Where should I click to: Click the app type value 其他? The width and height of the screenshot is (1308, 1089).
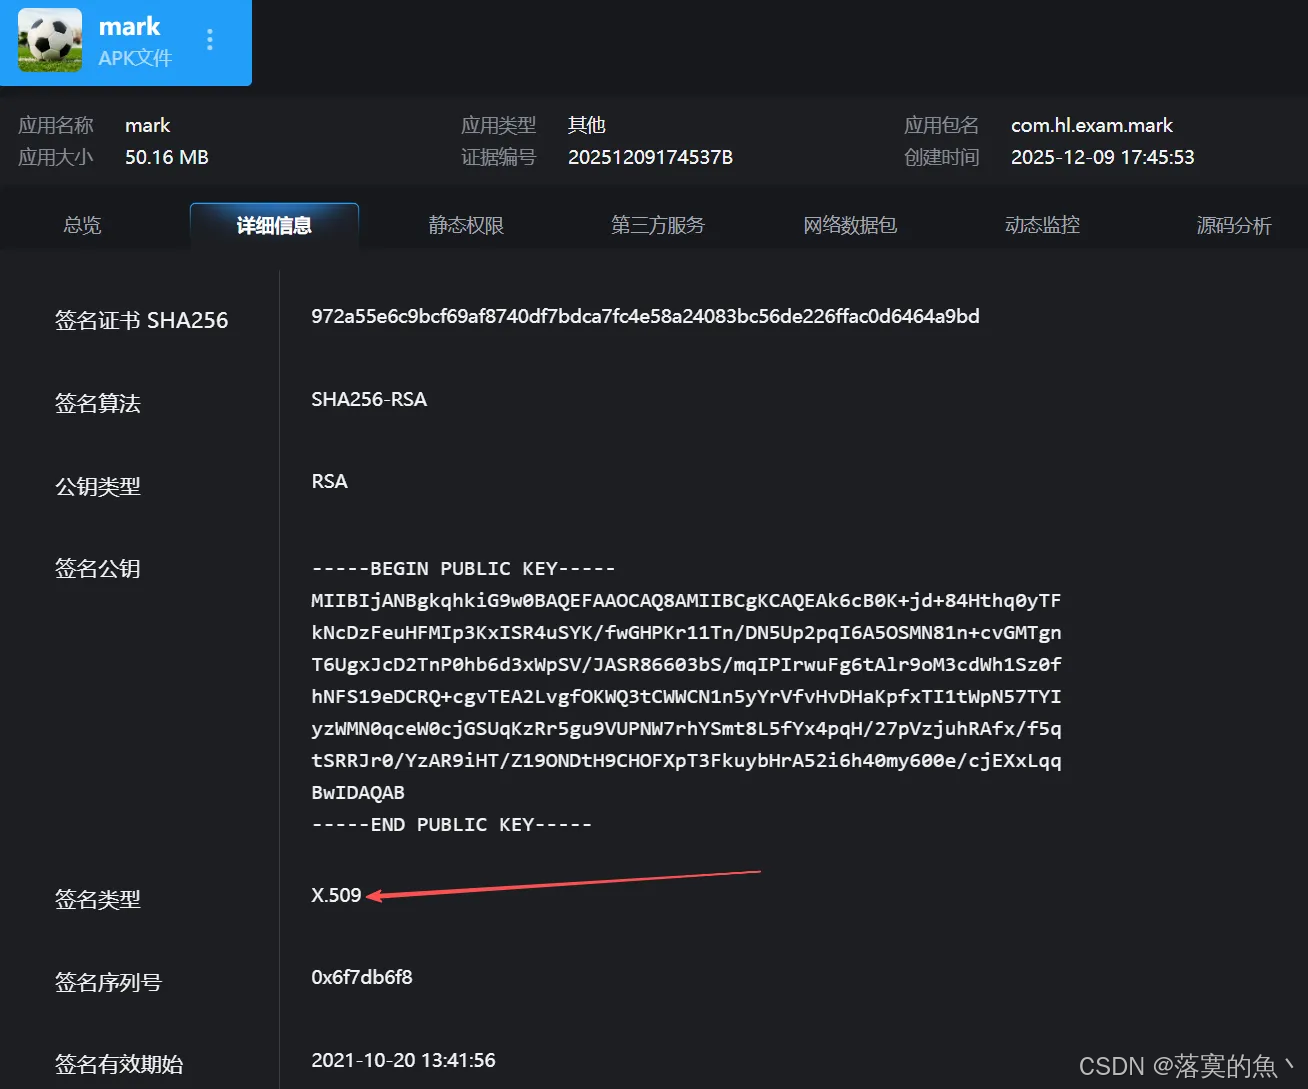tap(586, 125)
